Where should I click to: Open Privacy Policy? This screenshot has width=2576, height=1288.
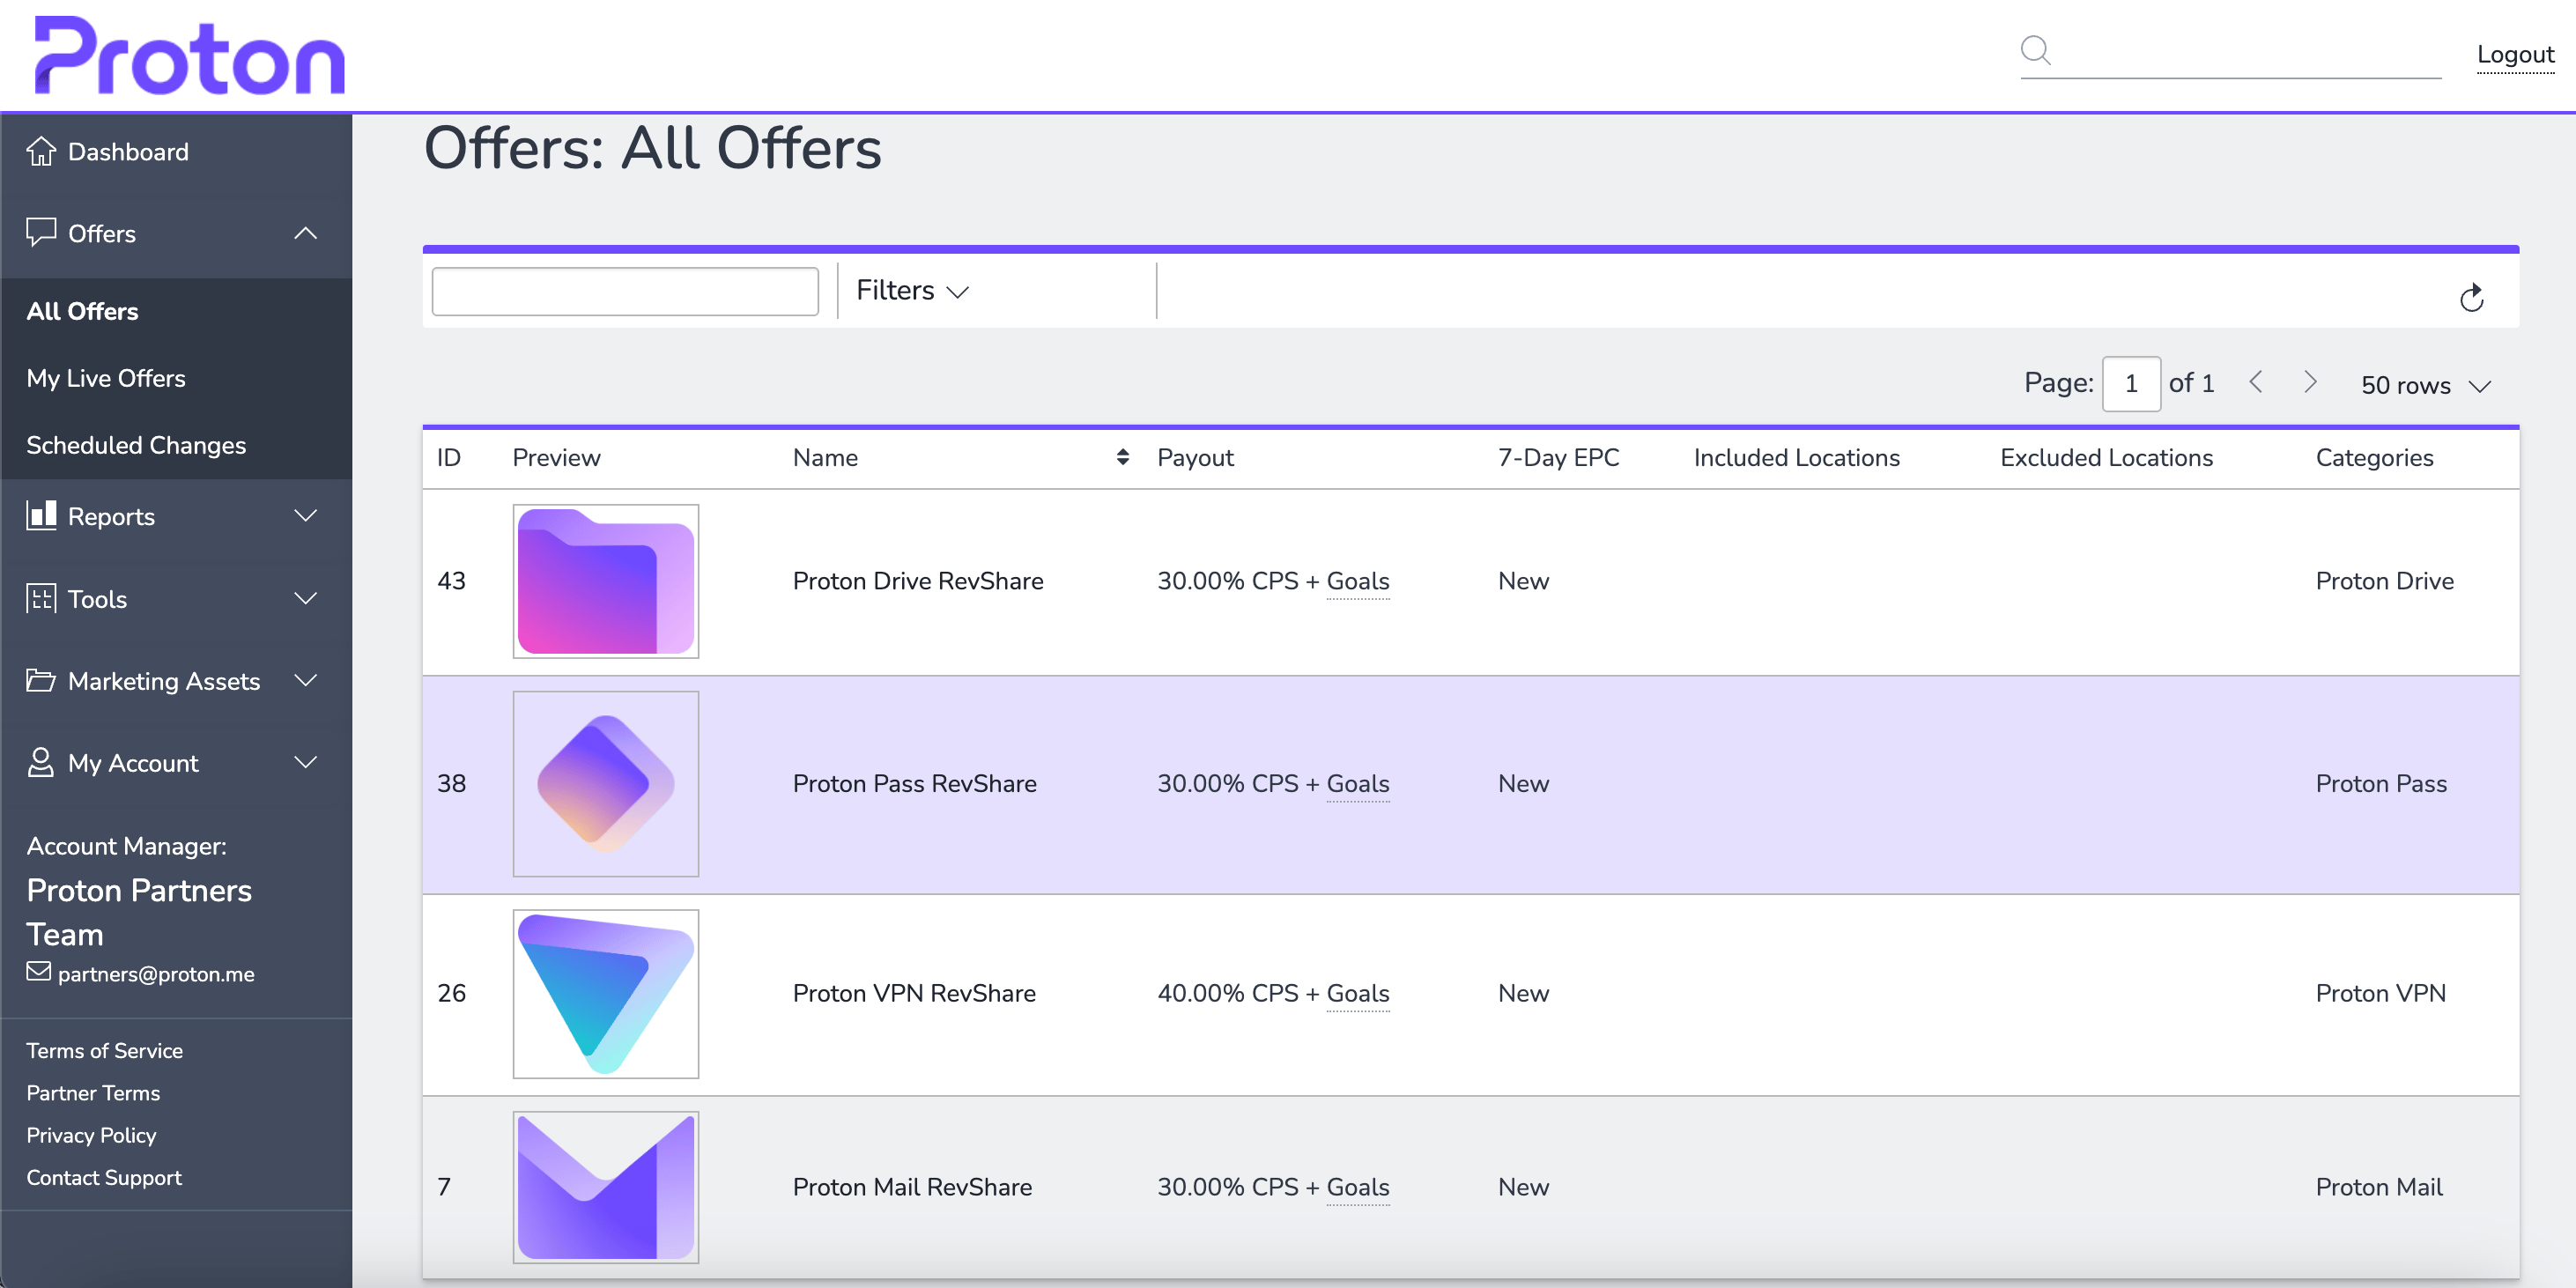click(91, 1135)
